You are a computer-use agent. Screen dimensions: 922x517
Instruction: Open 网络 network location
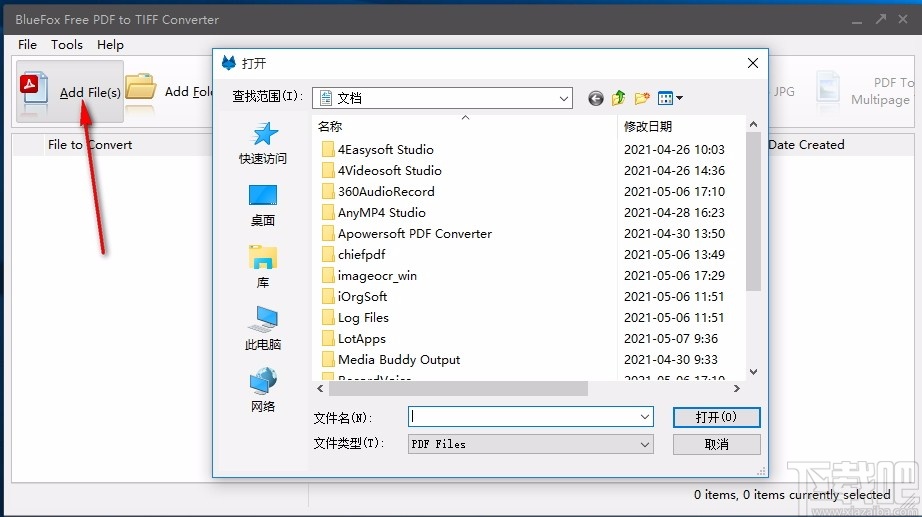tap(263, 391)
